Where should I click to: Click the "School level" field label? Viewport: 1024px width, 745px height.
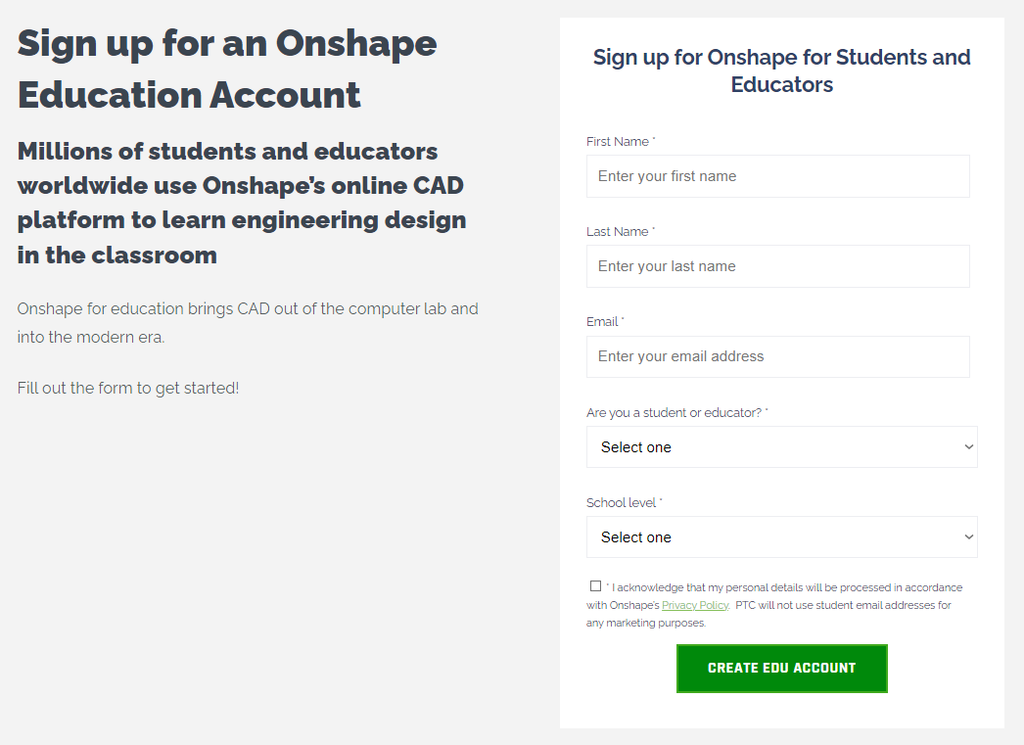pyautogui.click(x=621, y=503)
